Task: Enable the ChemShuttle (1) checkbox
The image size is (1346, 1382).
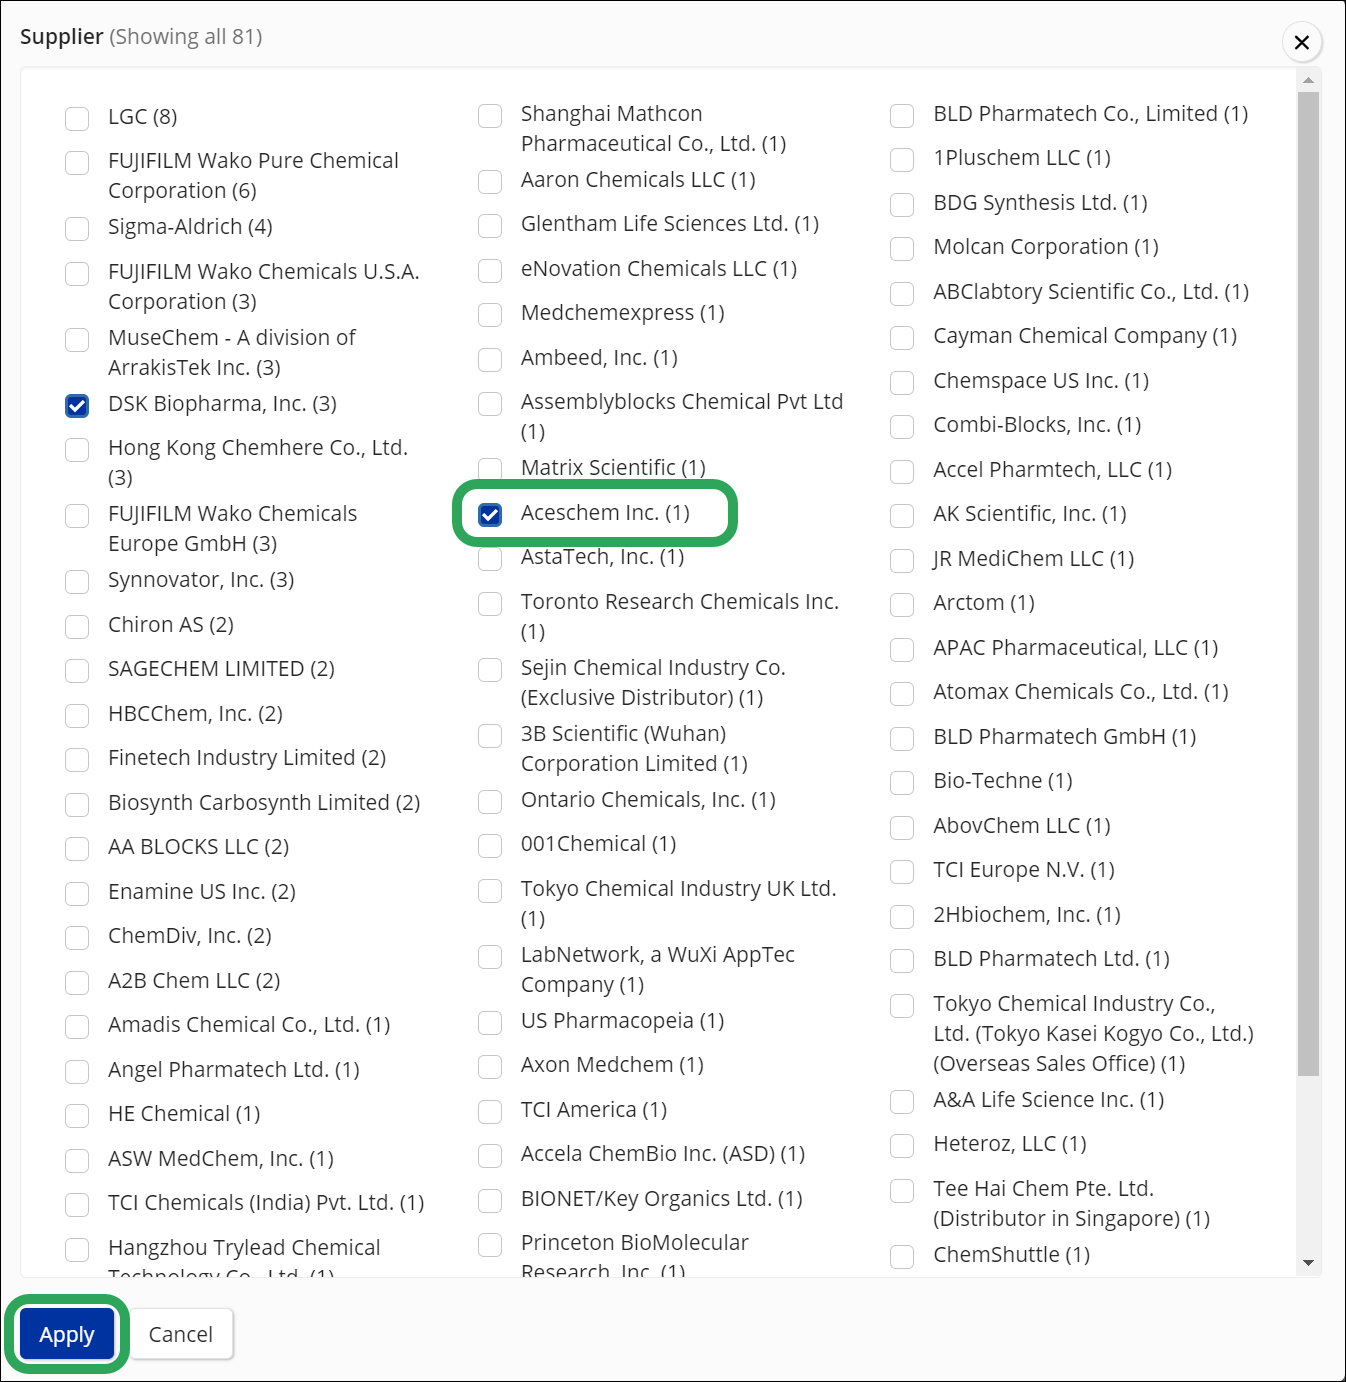Action: [902, 1257]
